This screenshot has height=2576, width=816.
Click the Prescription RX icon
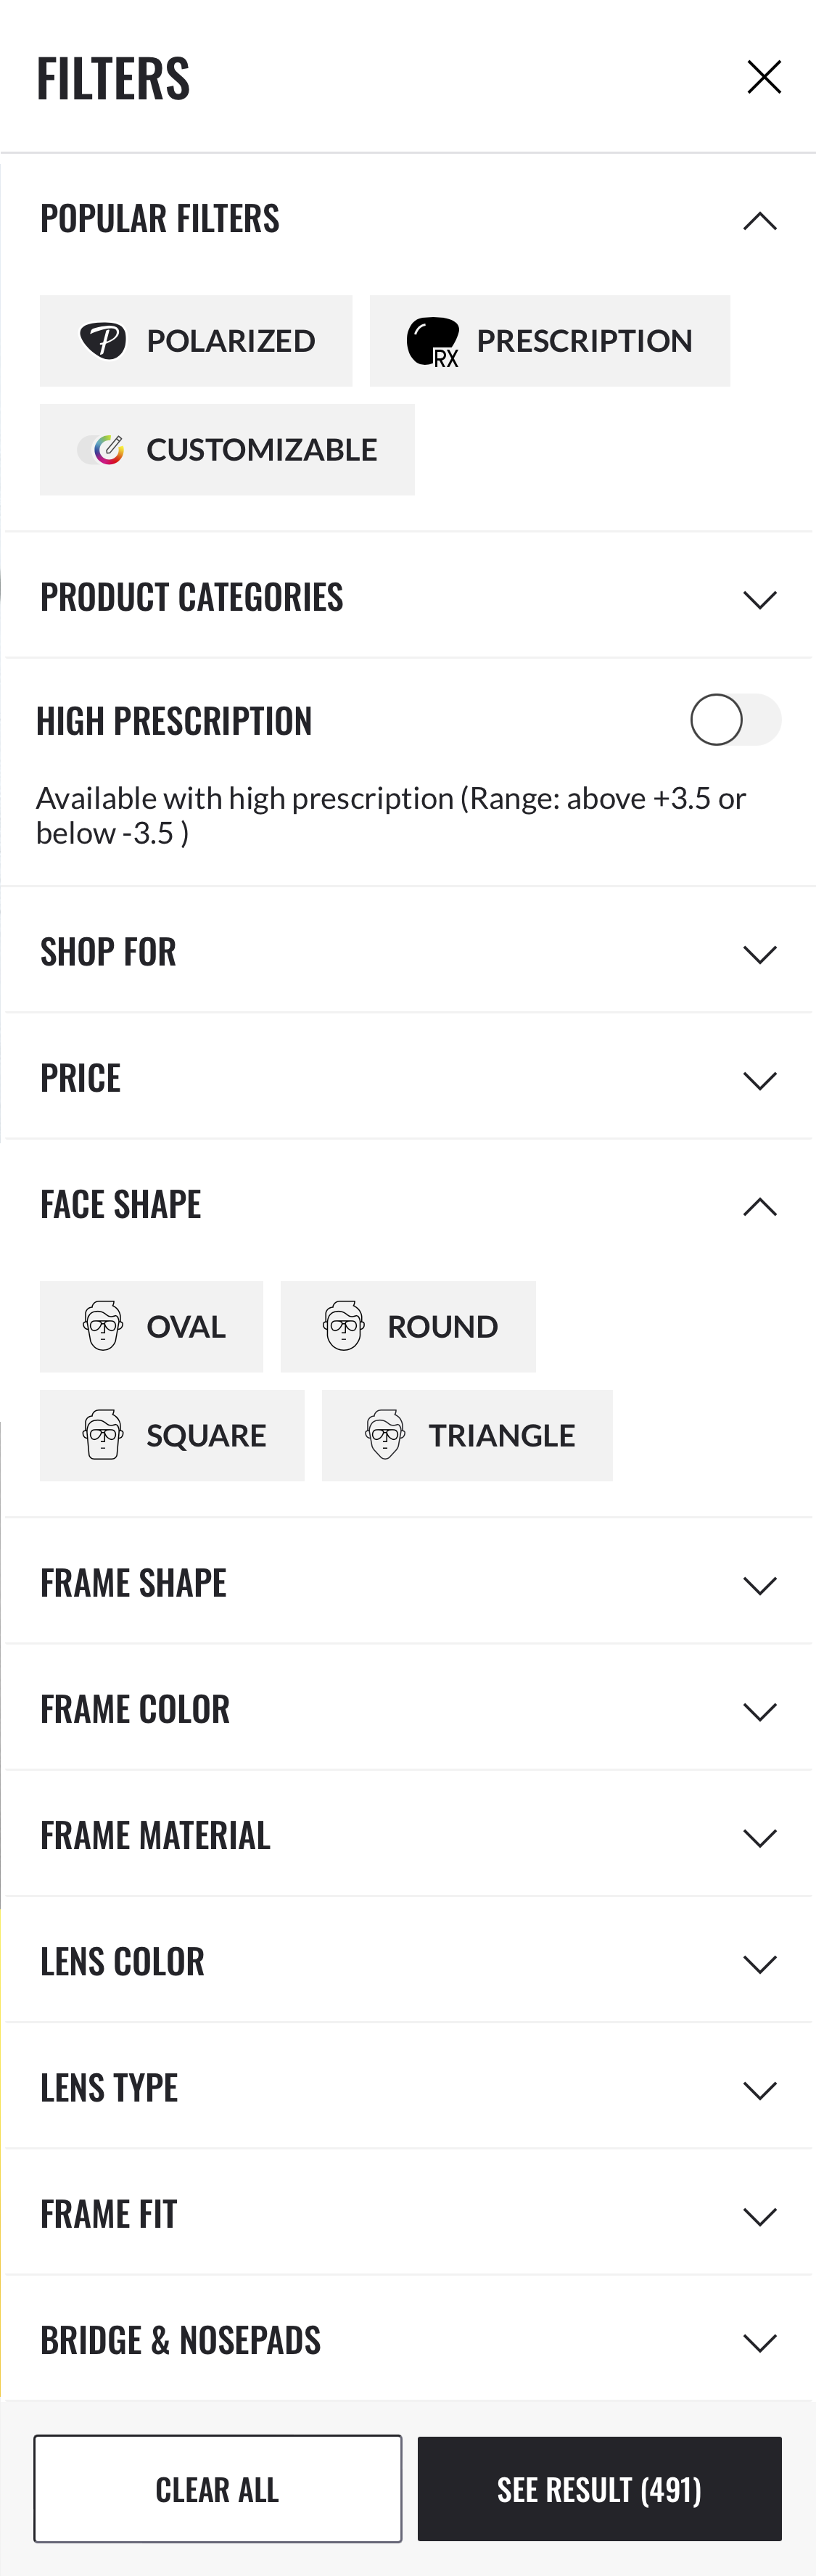click(x=433, y=340)
